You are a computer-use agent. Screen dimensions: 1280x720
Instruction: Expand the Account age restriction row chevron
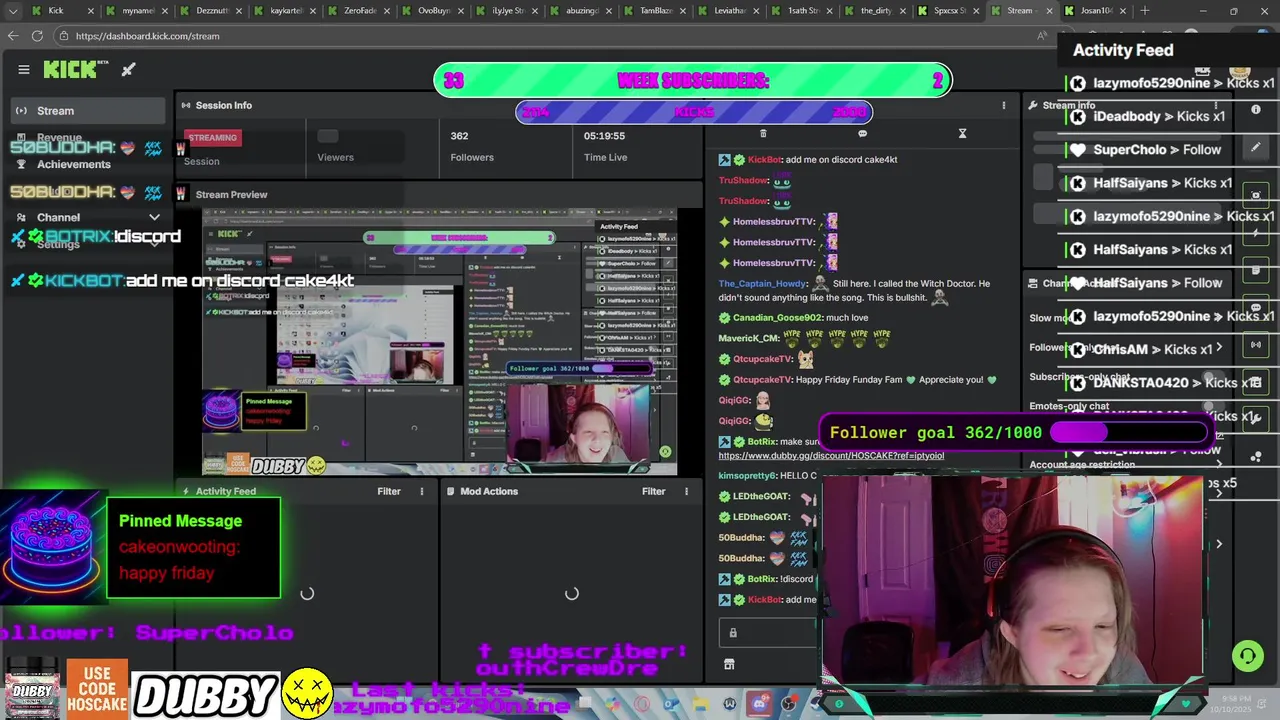point(1219,465)
